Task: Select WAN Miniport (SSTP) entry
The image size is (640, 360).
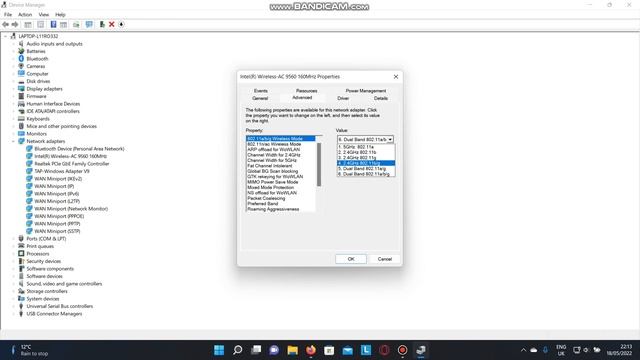Action: tap(57, 231)
